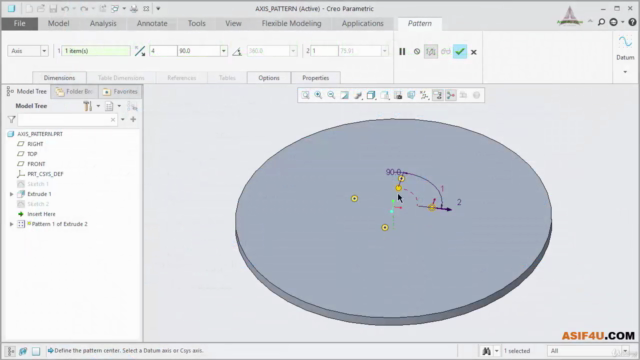The height and width of the screenshot is (360, 640).
Task: Open the 90.0 angle dropdown arrow
Action: pyautogui.click(x=224, y=51)
